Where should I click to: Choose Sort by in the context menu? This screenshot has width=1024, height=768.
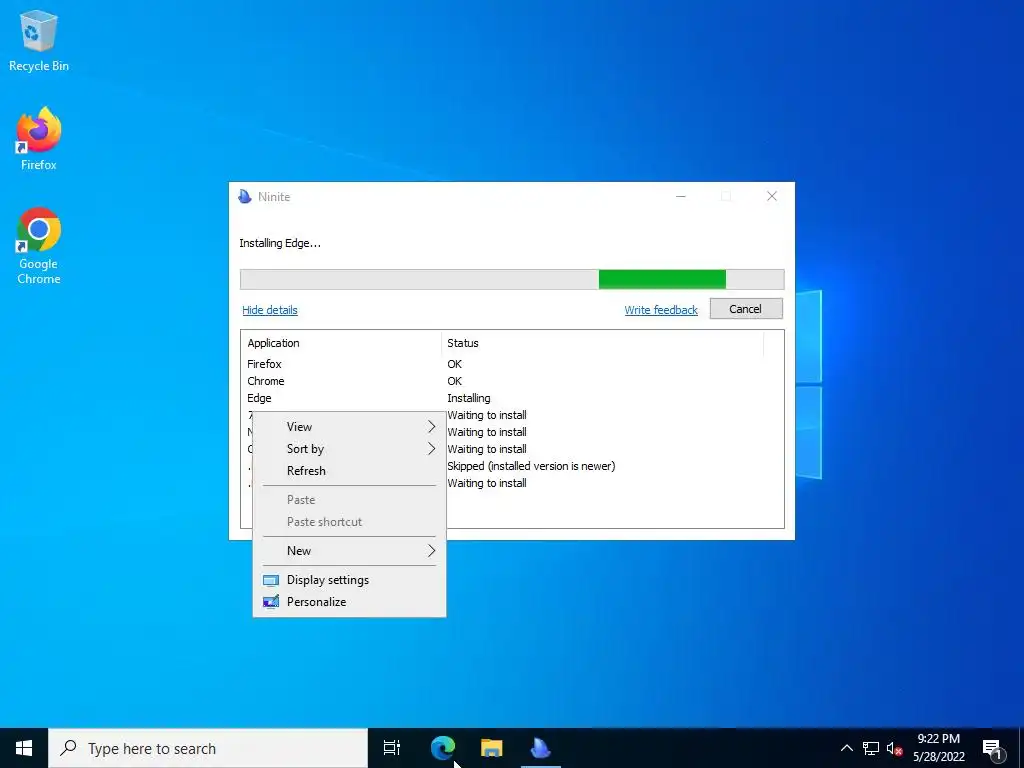pos(349,449)
